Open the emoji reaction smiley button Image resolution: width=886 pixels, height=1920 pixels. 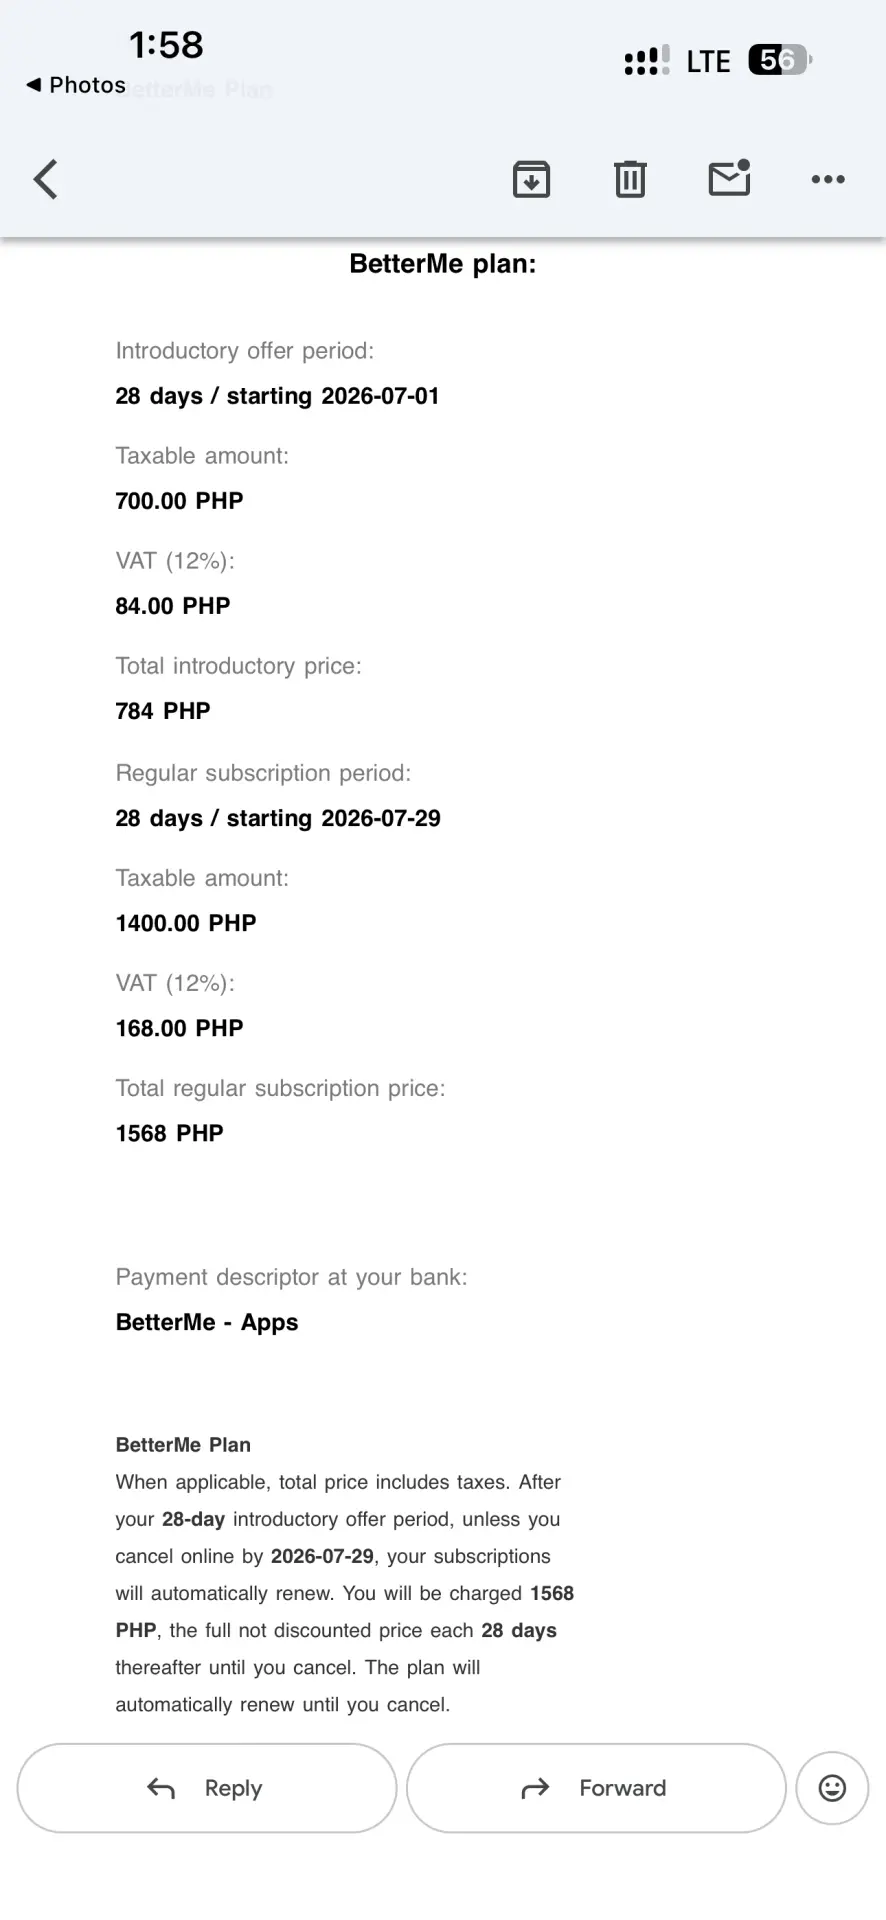point(832,1788)
